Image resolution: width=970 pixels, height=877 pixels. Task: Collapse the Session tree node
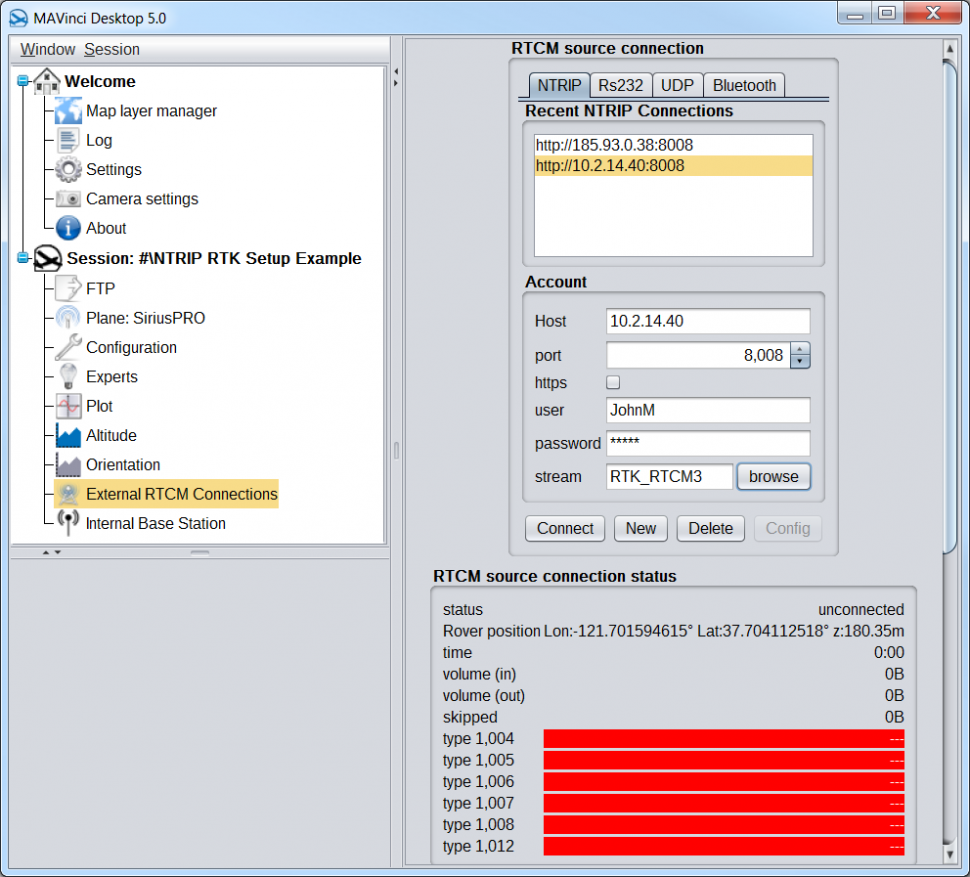pyautogui.click(x=23, y=258)
